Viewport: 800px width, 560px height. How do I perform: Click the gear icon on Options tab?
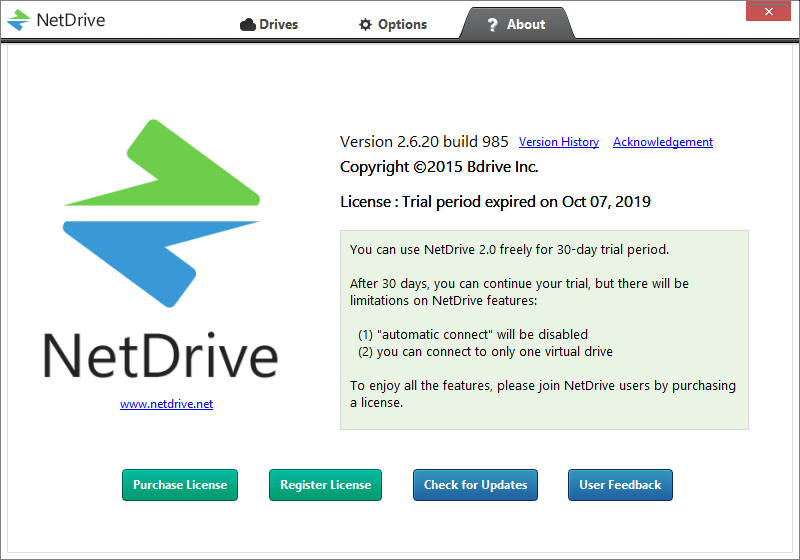point(365,24)
